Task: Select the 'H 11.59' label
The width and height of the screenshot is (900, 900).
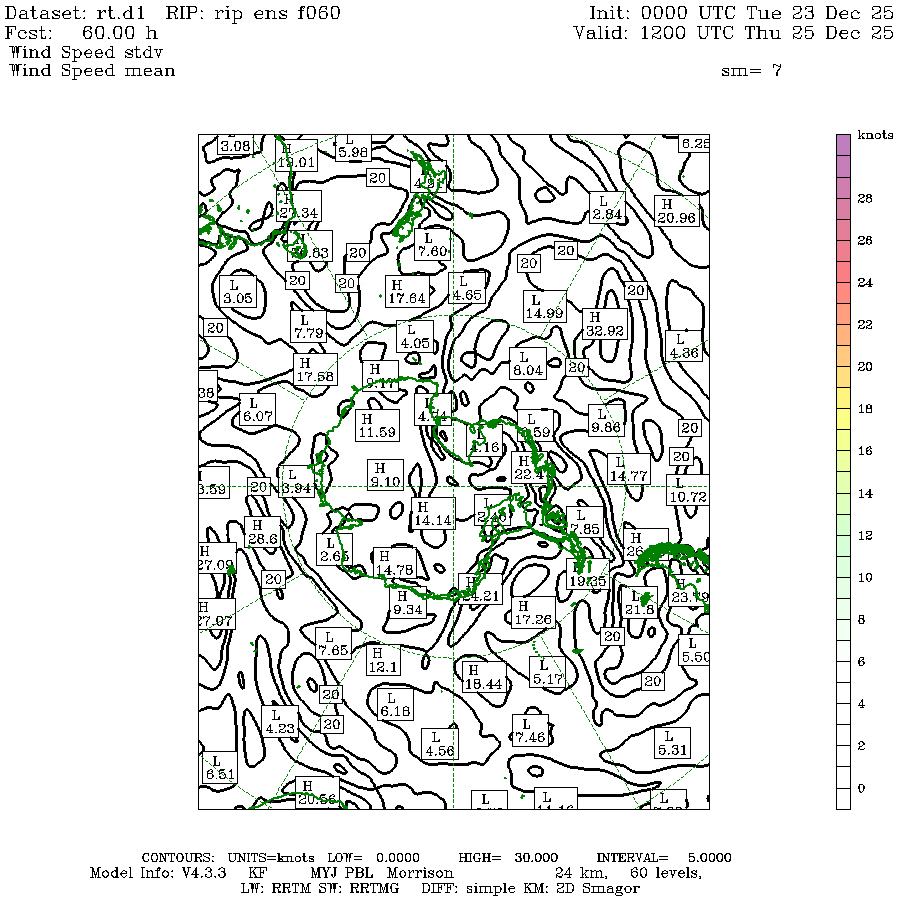Action: click(377, 426)
